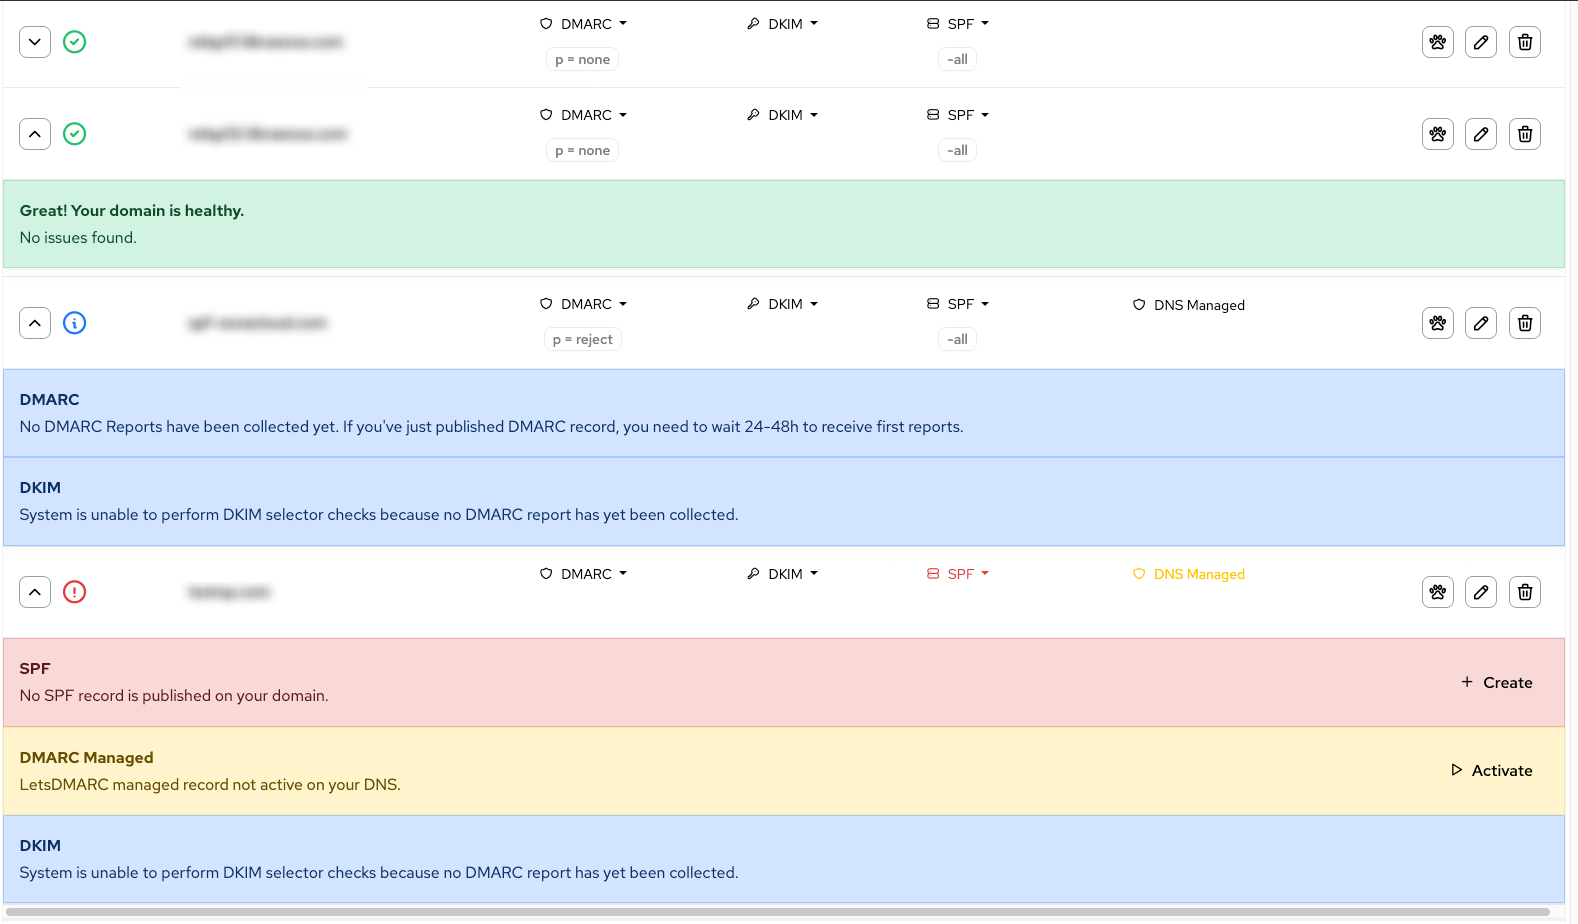1578x924 pixels.
Task: Delete the p = reject domain with trash icon
Action: click(x=1525, y=323)
